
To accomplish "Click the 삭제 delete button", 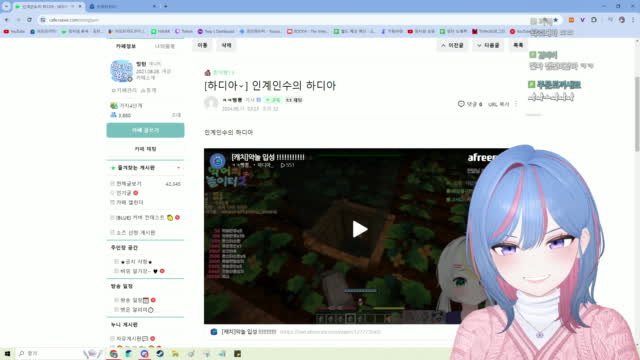I will pyautogui.click(x=226, y=45).
